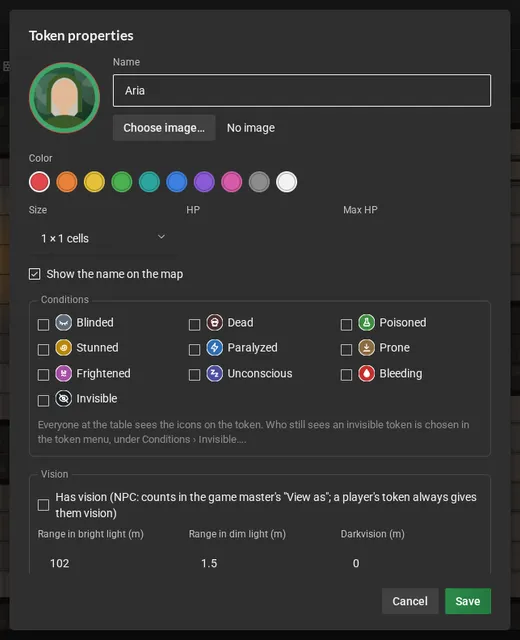Image resolution: width=520 pixels, height=640 pixels.
Task: Select the green color swatch
Action: (122, 182)
